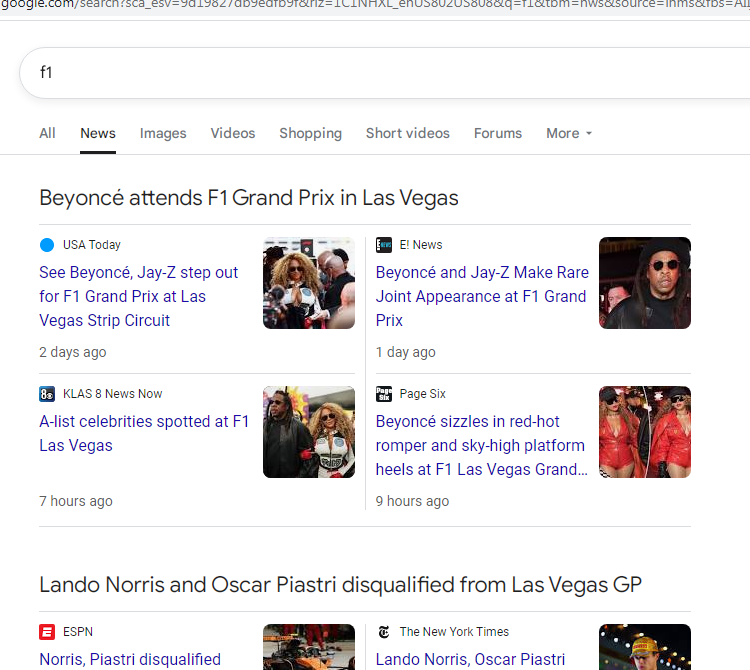Click the '7 hours ago' timestamp
The width and height of the screenshot is (750, 670).
(x=76, y=501)
